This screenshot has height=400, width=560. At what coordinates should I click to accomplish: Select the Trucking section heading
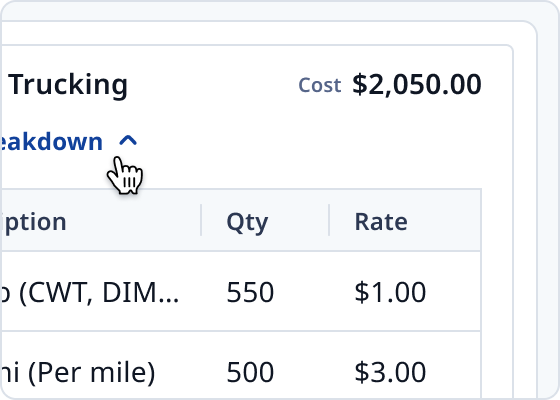click(x=68, y=85)
